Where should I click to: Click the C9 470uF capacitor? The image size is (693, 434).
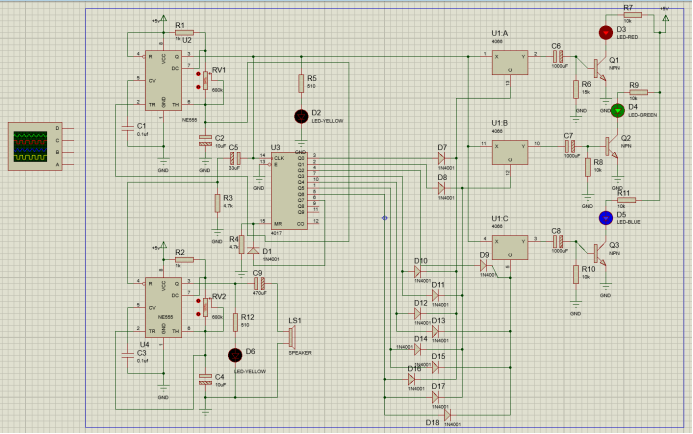pos(257,283)
